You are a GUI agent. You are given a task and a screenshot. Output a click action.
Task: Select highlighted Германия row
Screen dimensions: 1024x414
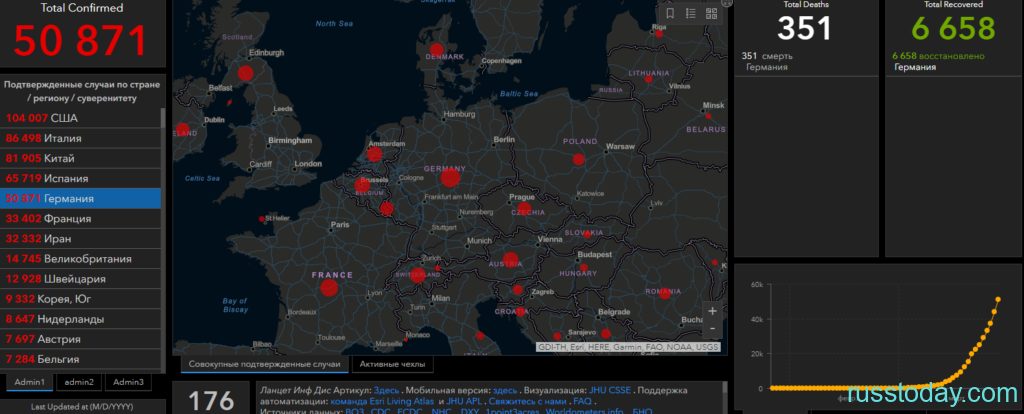(80, 199)
